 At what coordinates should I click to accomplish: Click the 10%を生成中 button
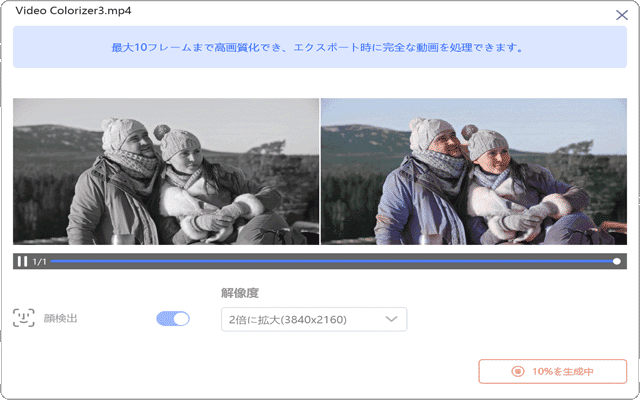(x=553, y=371)
